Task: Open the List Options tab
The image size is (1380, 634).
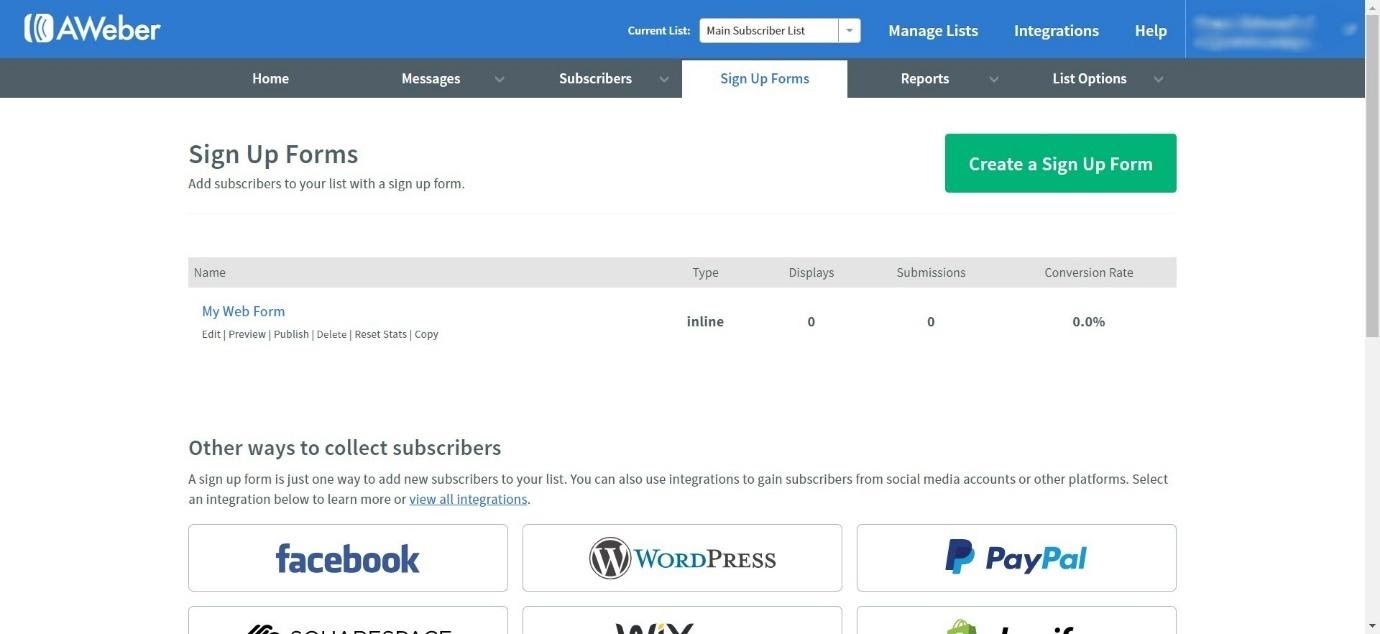Action: point(1089,78)
